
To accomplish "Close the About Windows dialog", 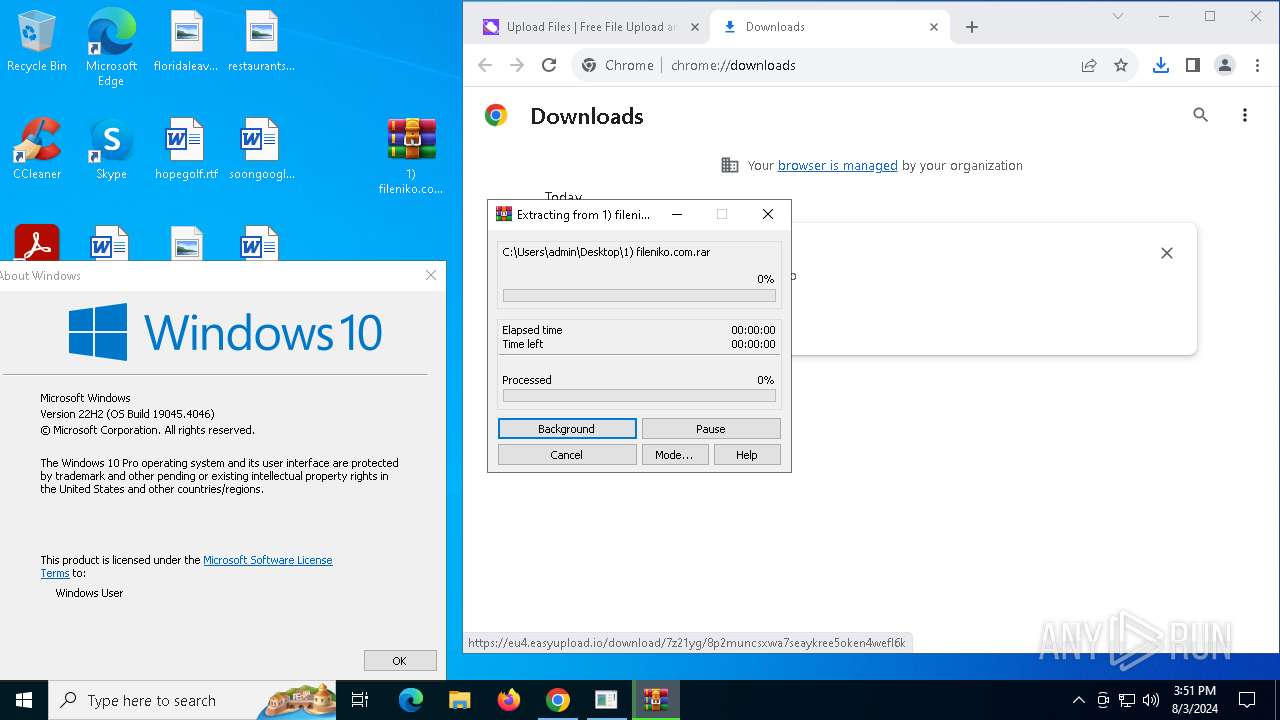I will coord(431,275).
